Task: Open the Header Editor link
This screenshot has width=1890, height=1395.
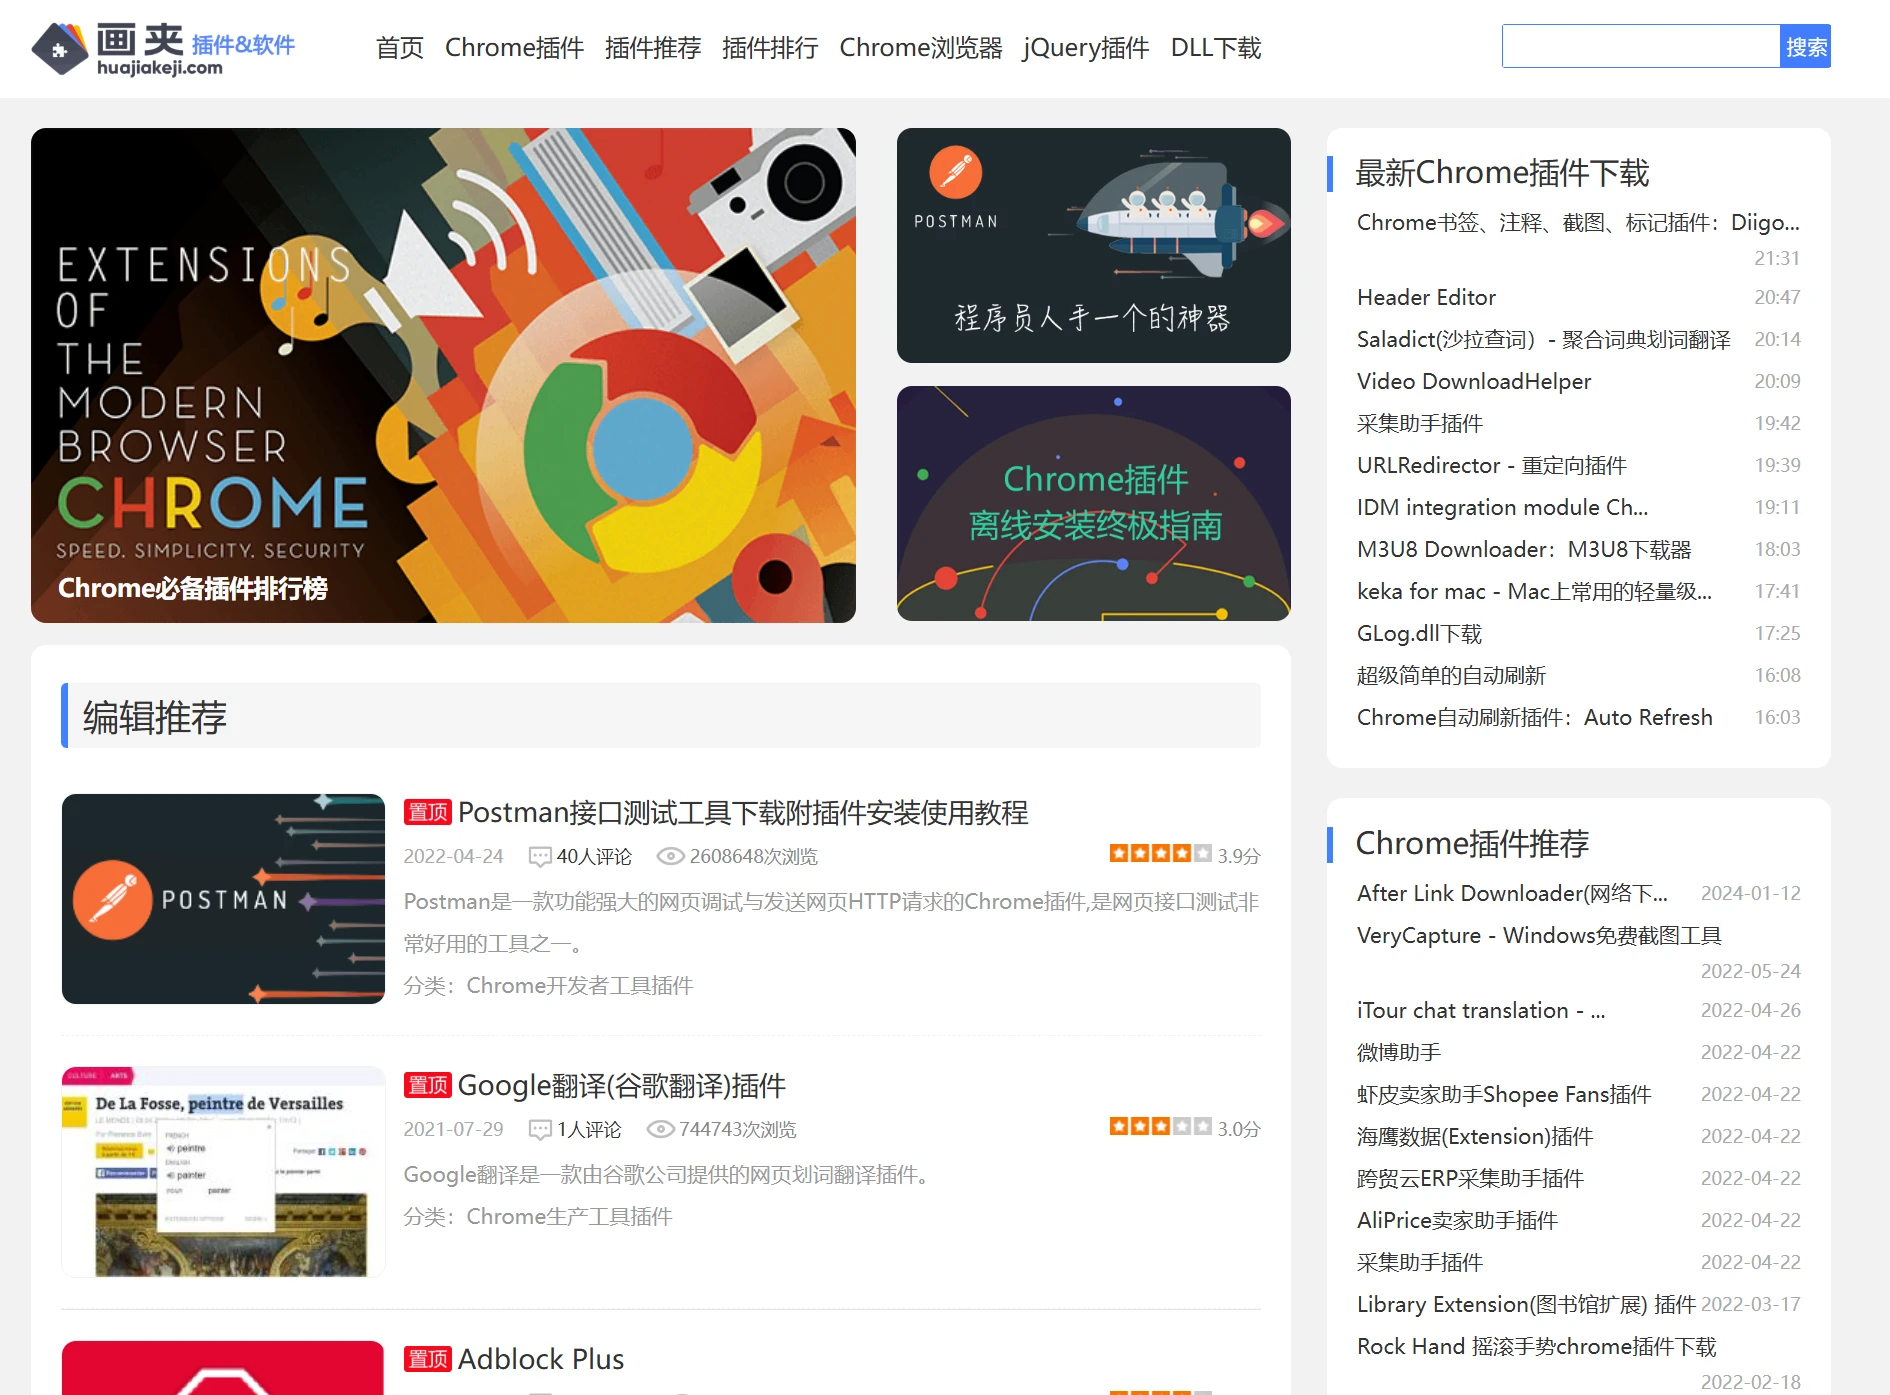Action: click(x=1426, y=298)
